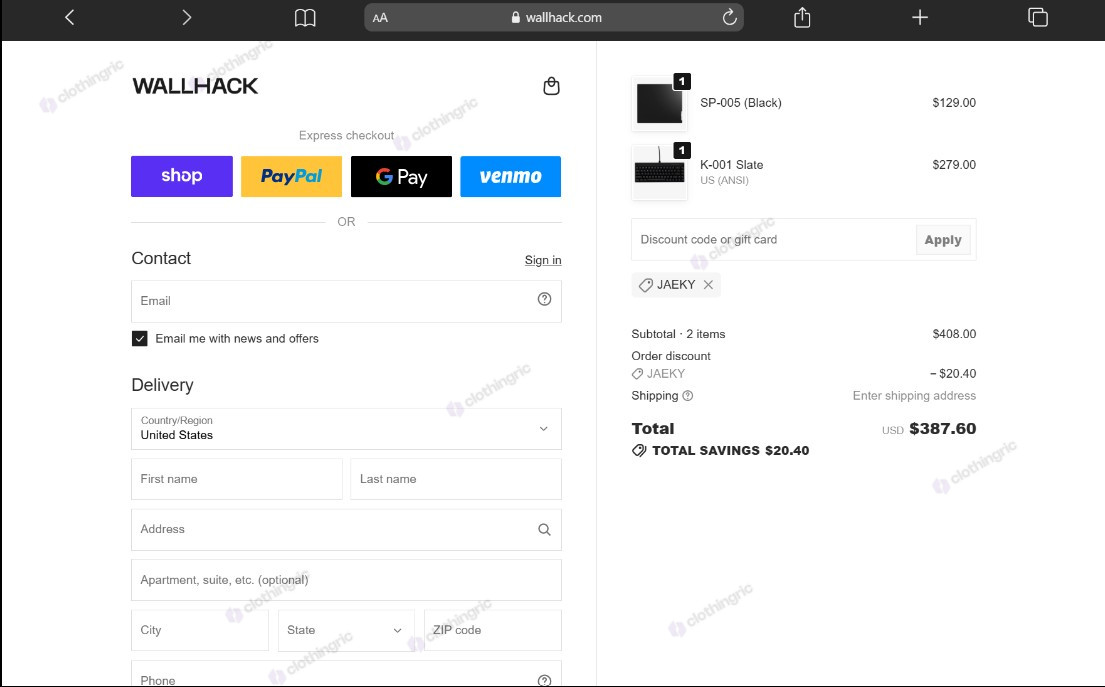Click the Enter shipping address text
This screenshot has height=687, width=1105.
(x=914, y=396)
